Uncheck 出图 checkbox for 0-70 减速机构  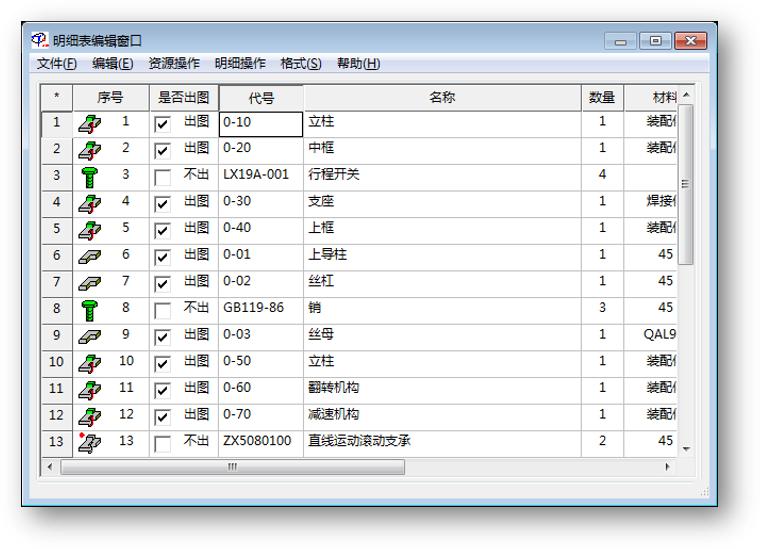coord(162,417)
